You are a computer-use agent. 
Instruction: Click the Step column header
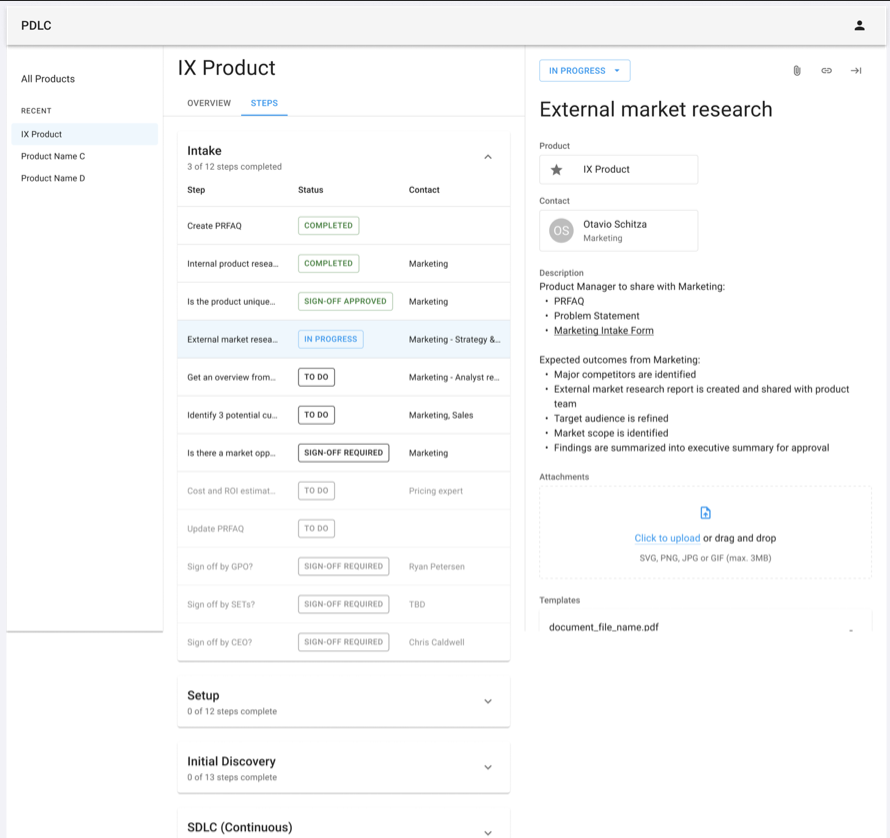196,190
